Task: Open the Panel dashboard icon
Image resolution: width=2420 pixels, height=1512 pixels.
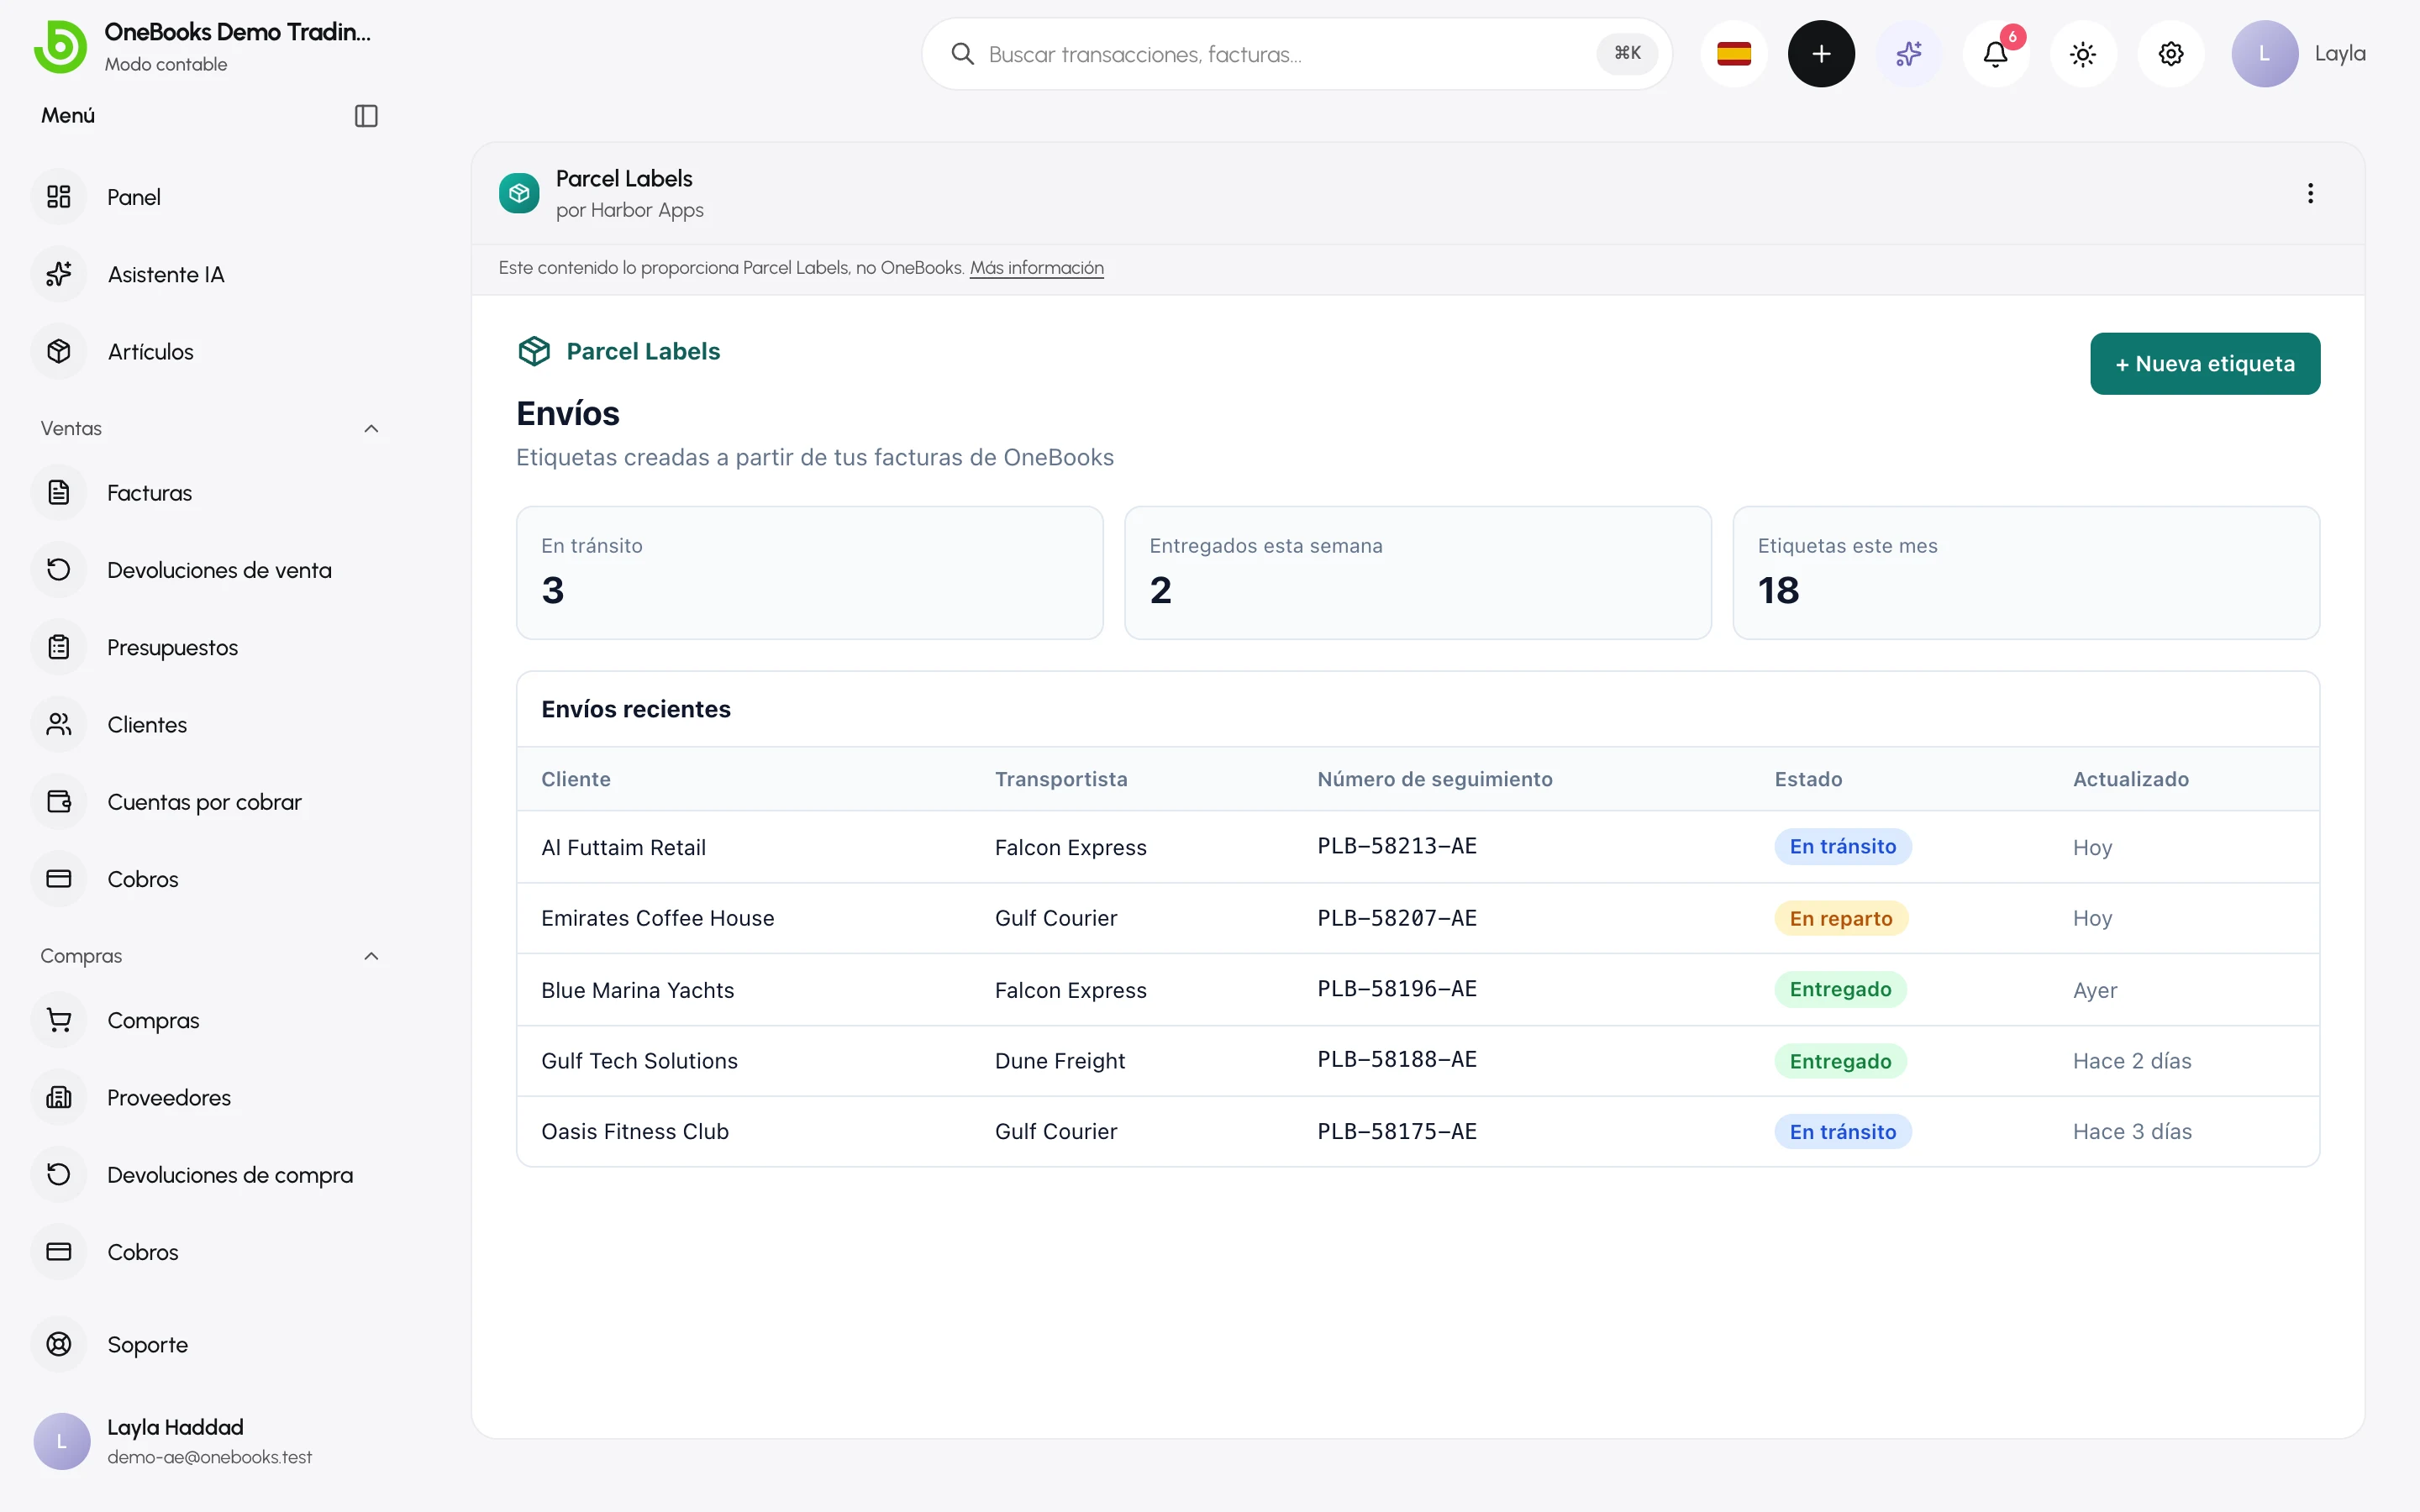Action: [x=59, y=197]
